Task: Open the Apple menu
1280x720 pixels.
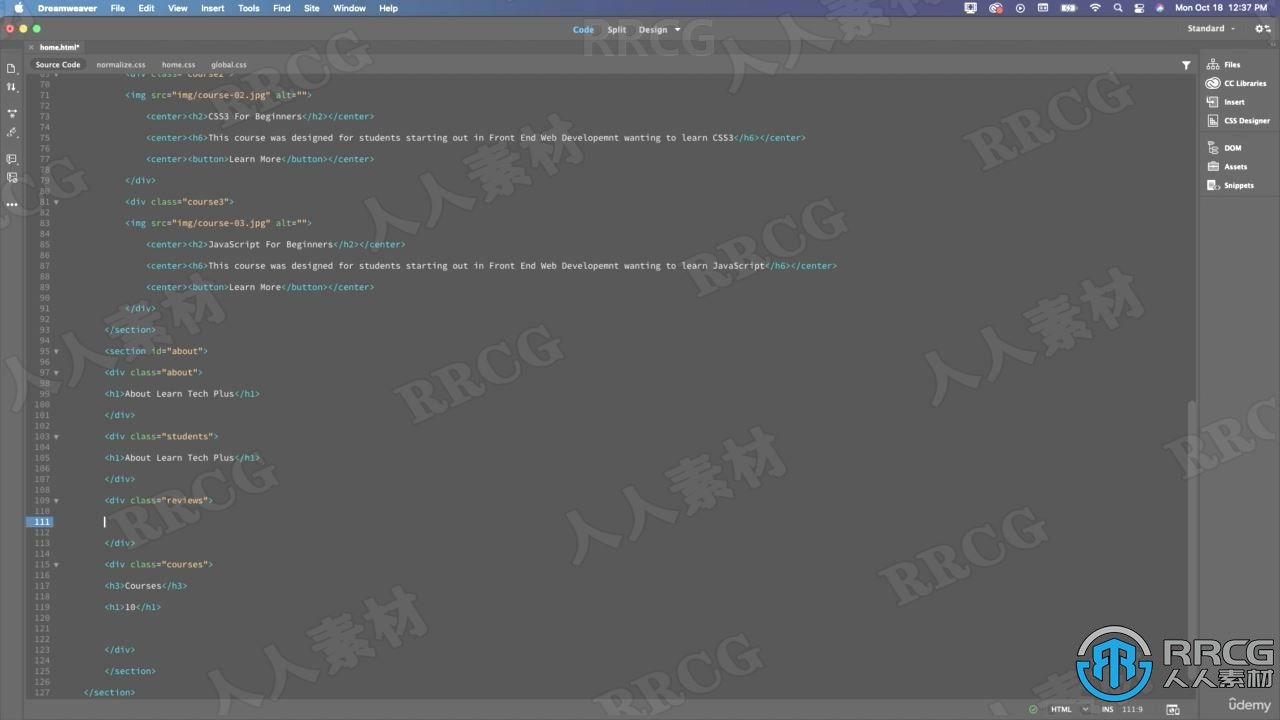Action: tap(19, 8)
